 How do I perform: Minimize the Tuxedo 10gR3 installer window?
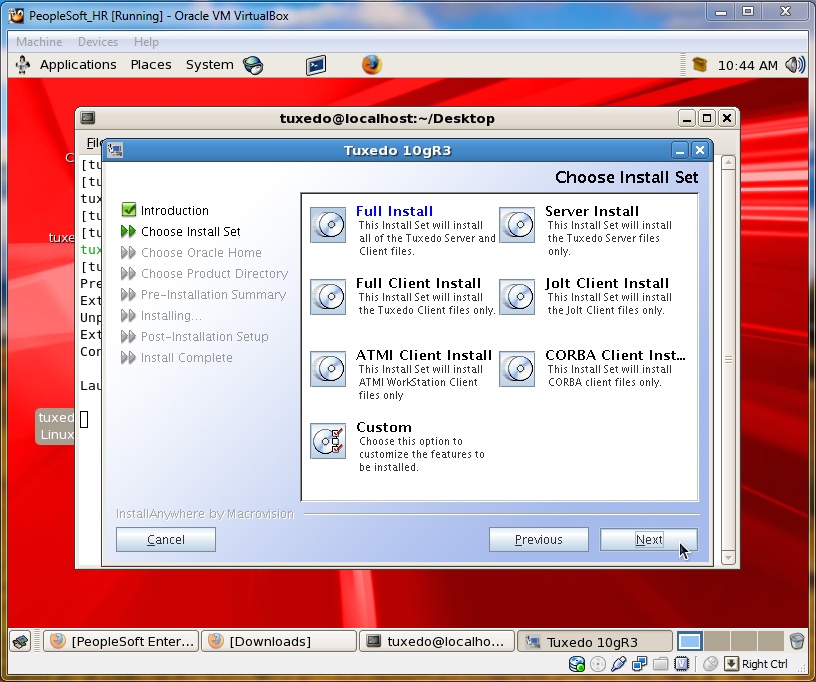pyautogui.click(x=679, y=151)
